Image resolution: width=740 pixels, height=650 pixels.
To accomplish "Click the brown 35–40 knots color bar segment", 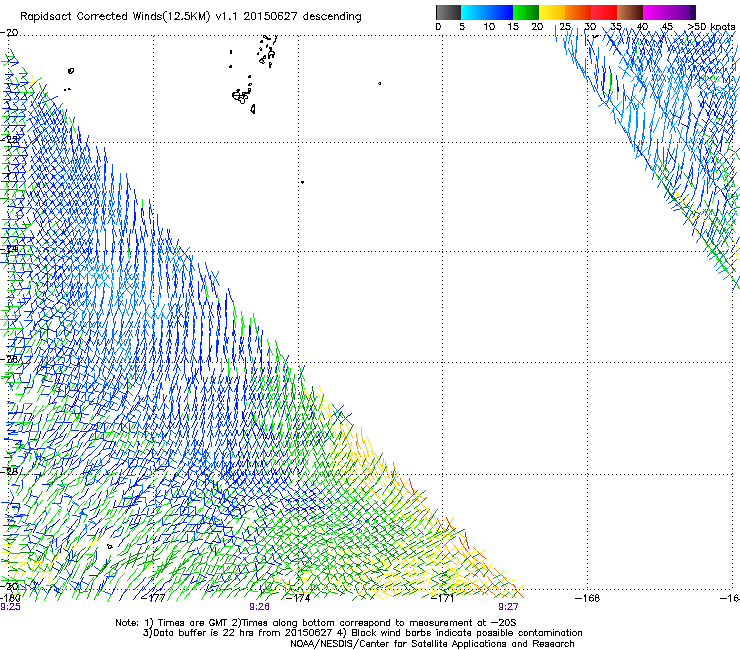I will (x=630, y=12).
